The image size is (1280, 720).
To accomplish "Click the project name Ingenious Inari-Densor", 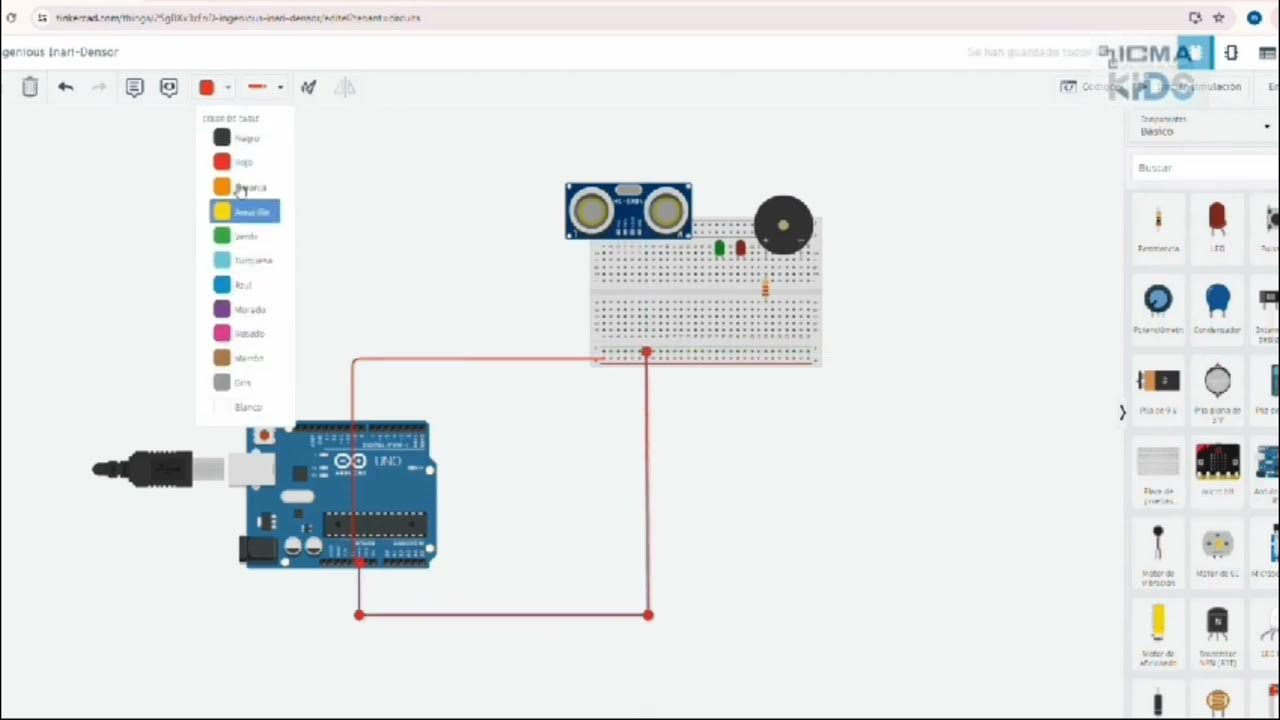I will 60,52.
